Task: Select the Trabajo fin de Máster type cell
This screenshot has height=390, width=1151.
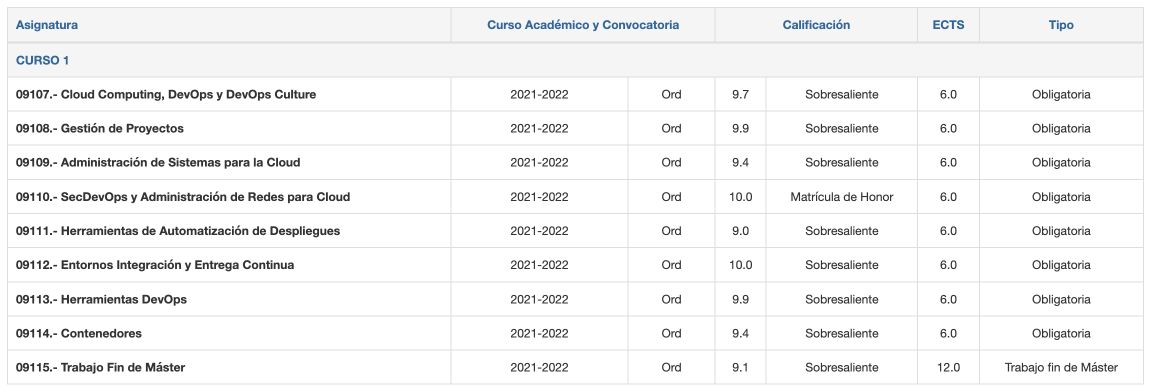Action: coord(1061,367)
